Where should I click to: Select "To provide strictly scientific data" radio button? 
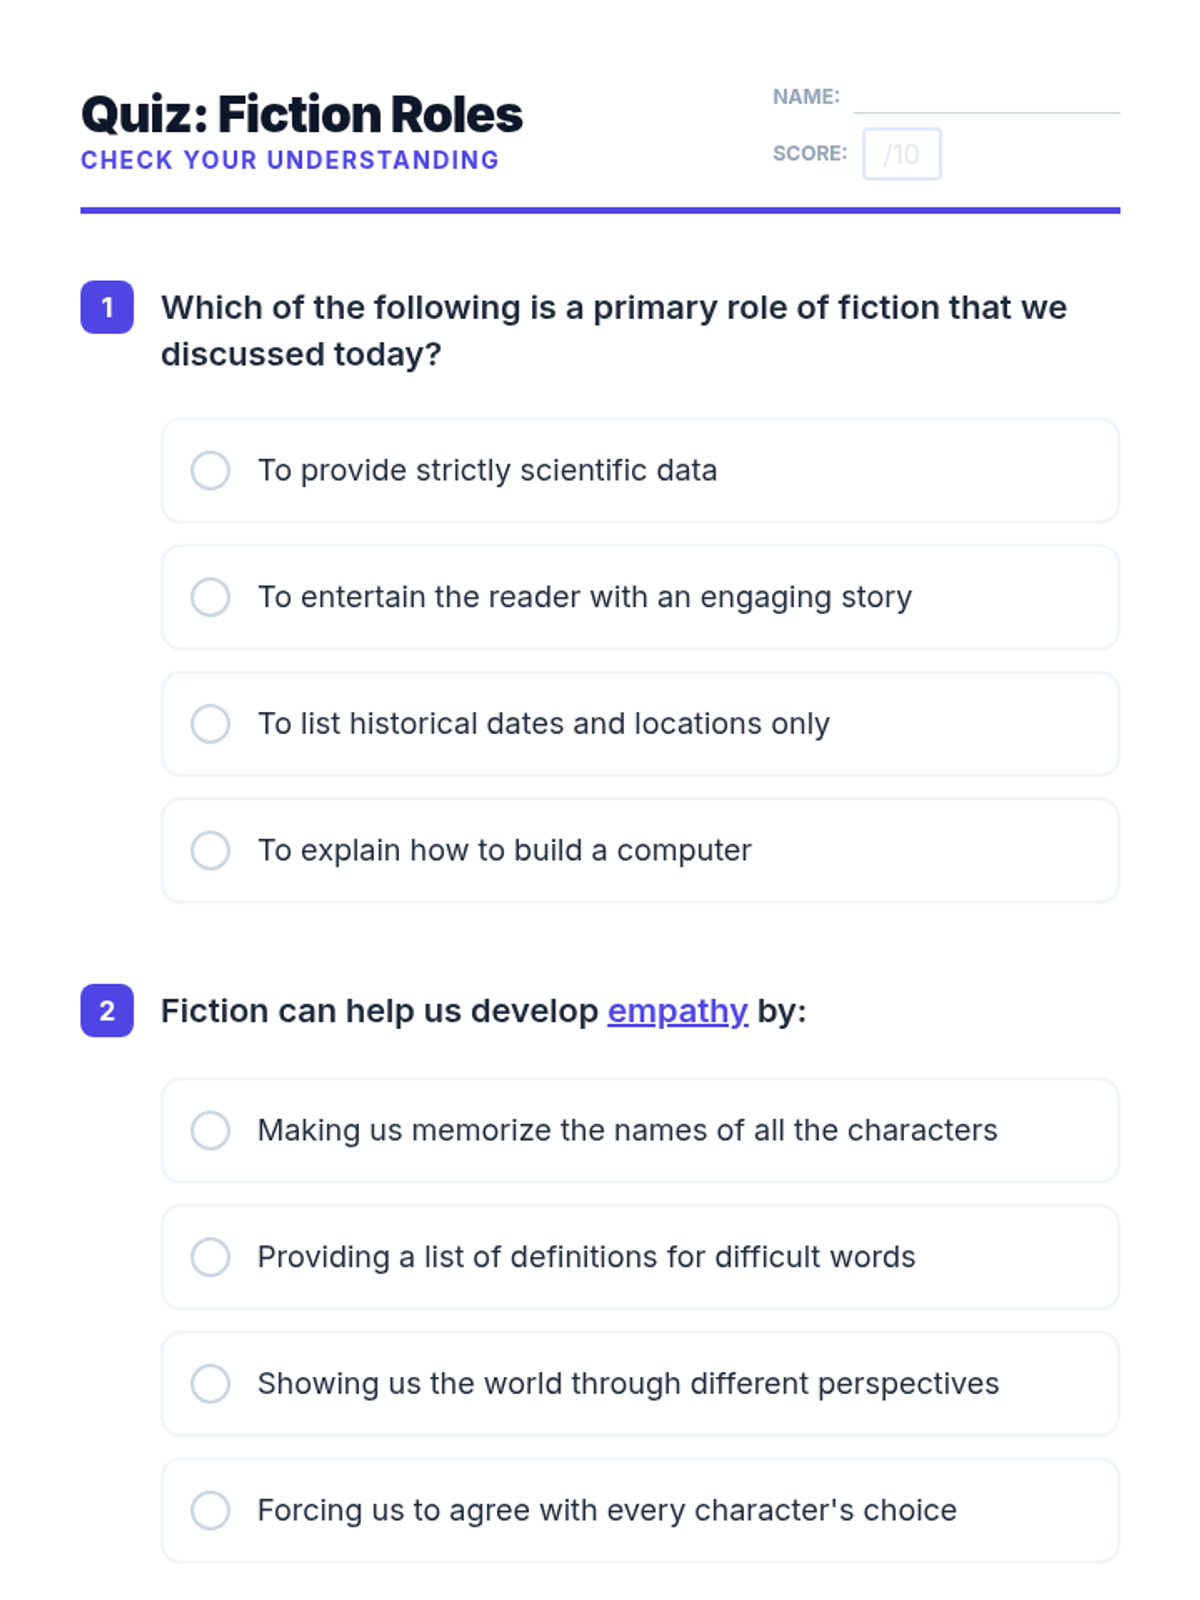[210, 470]
